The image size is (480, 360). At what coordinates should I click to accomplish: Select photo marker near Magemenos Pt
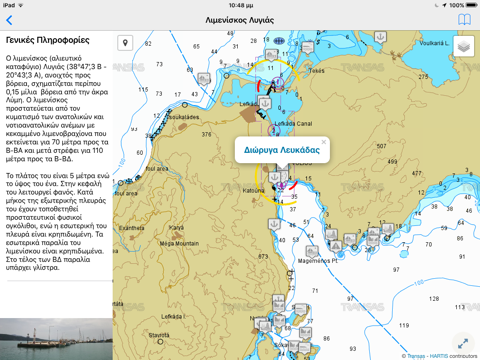(x=312, y=251)
